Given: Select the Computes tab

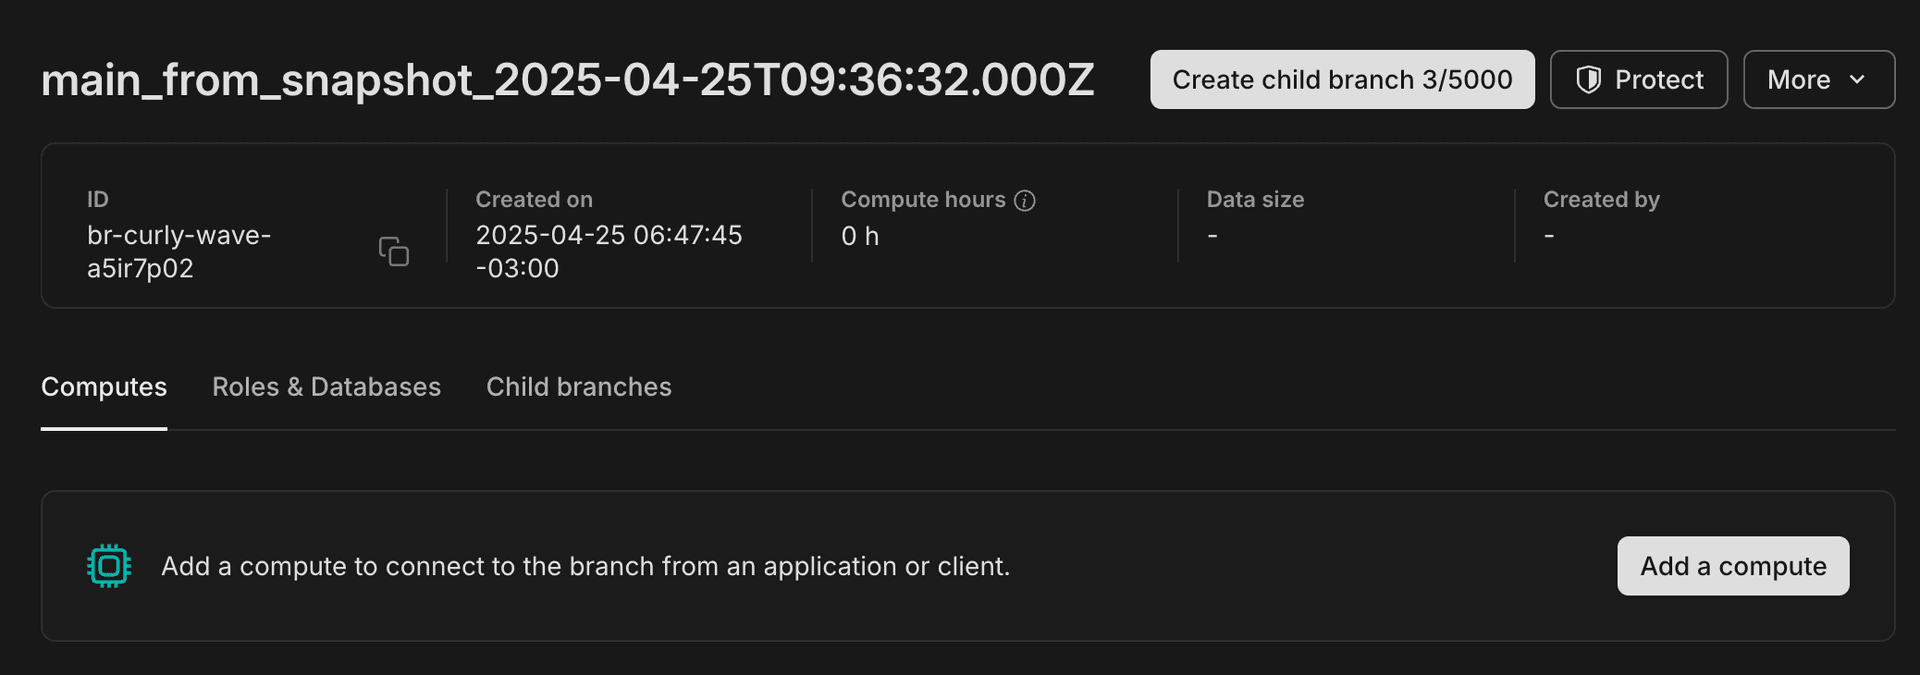Looking at the screenshot, I should (x=103, y=387).
